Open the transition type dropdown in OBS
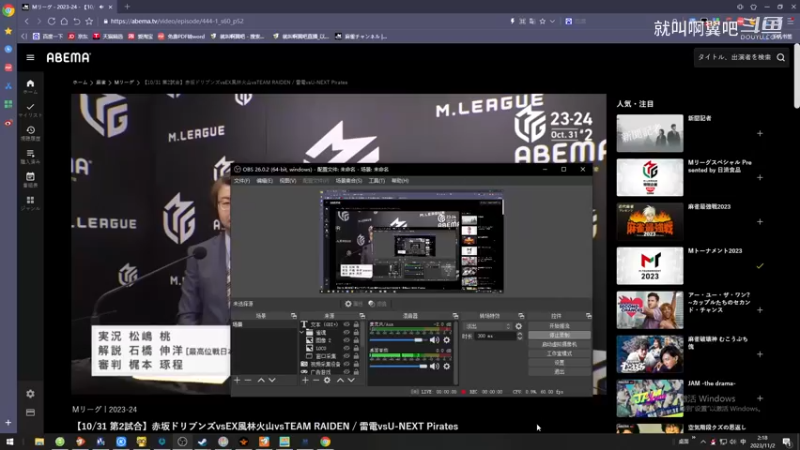The height and width of the screenshot is (450, 800). tap(488, 326)
